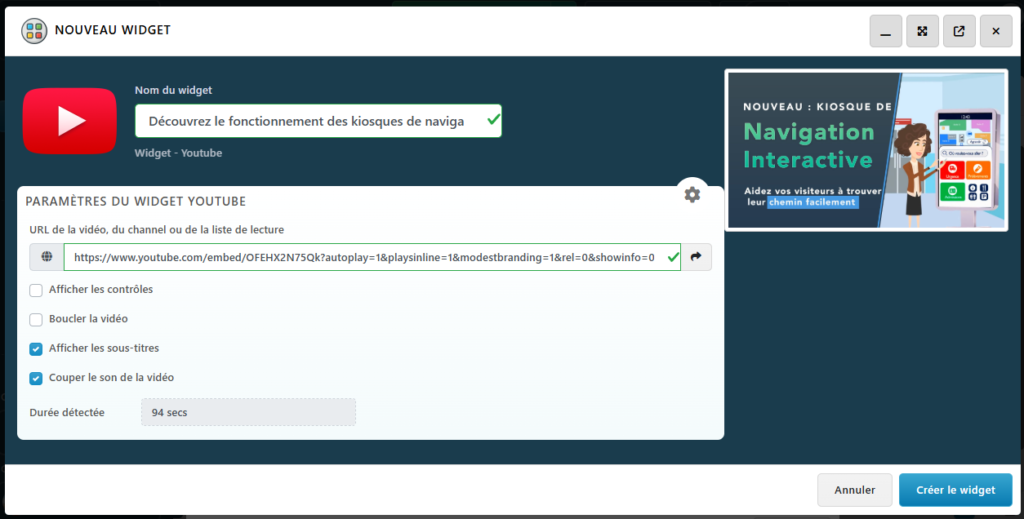Open settings via the gear icon
Screen dimensions: 1024x519
(x=692, y=194)
